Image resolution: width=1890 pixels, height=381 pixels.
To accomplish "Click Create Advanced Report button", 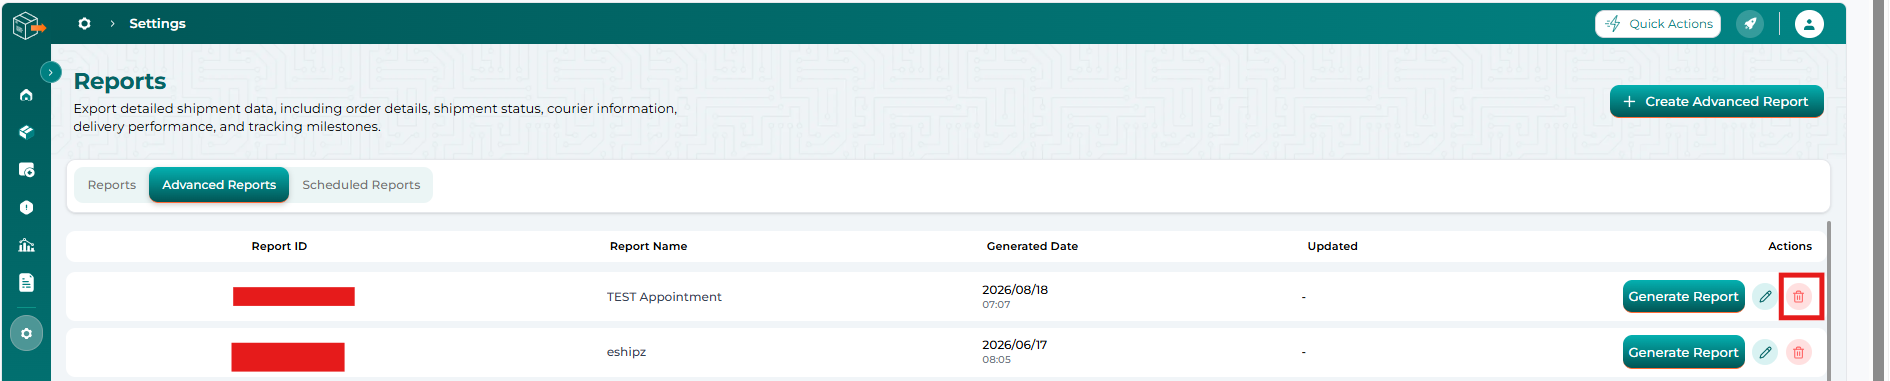I will pyautogui.click(x=1716, y=102).
